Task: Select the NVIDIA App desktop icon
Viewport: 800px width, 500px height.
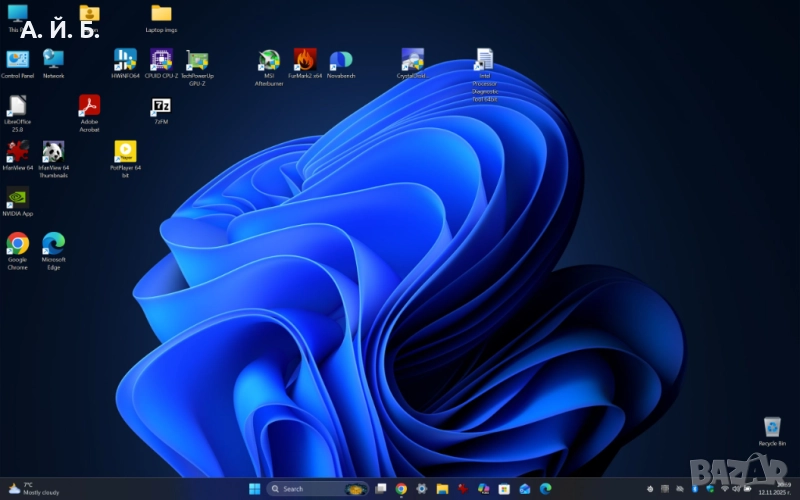Action: coord(17,198)
